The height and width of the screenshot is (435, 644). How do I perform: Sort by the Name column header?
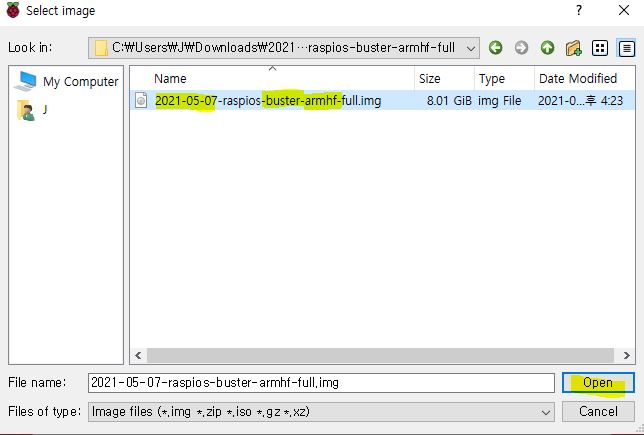(272, 78)
